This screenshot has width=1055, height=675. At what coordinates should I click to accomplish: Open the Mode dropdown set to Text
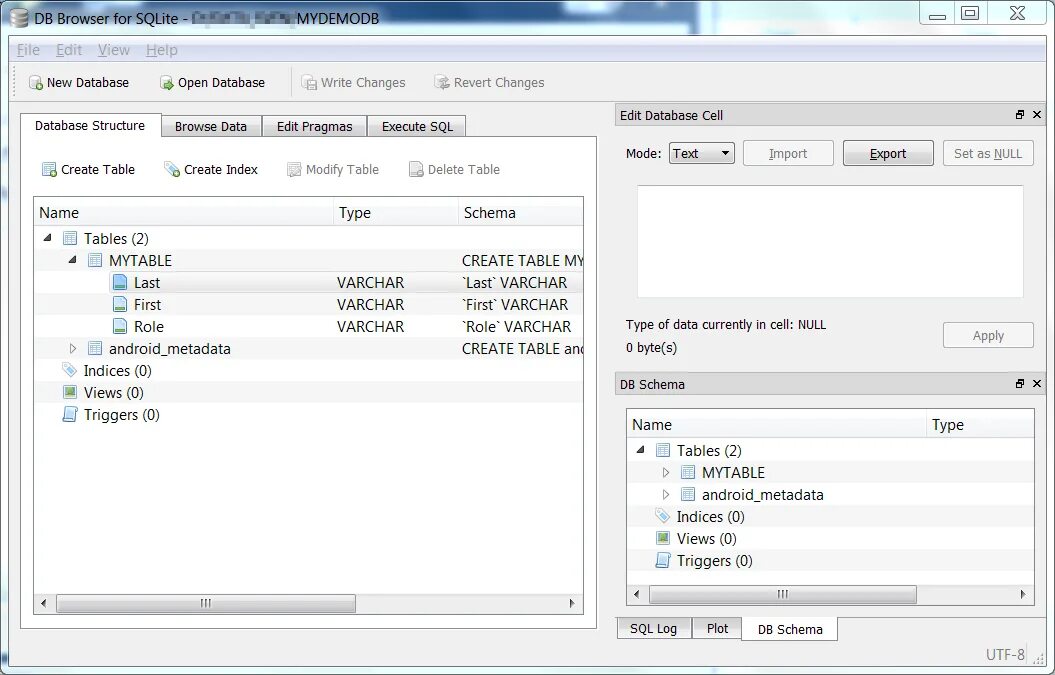click(x=701, y=153)
